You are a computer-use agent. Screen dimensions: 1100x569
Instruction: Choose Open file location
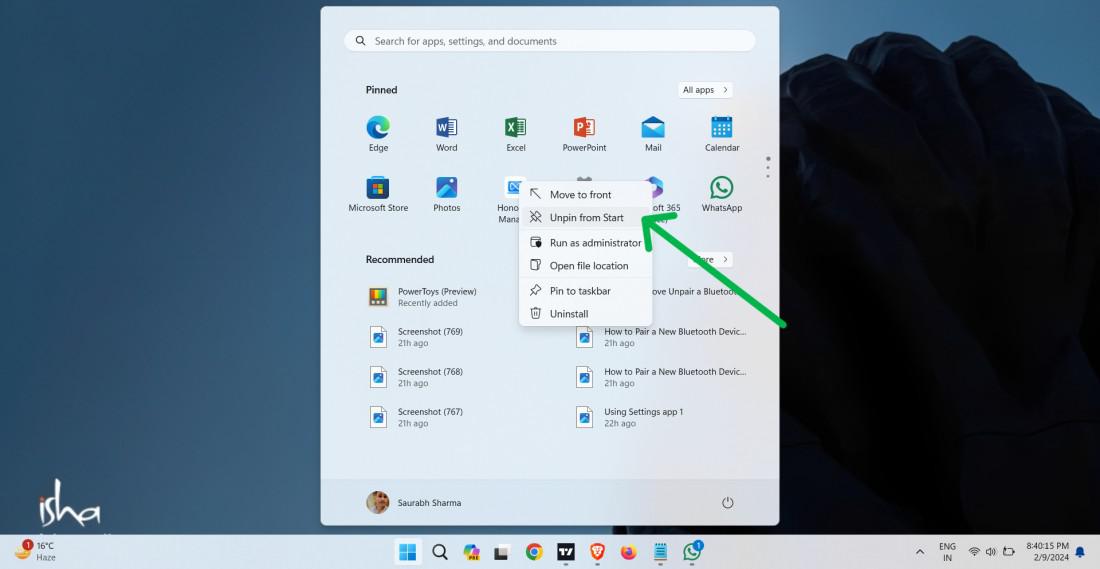tap(586, 265)
